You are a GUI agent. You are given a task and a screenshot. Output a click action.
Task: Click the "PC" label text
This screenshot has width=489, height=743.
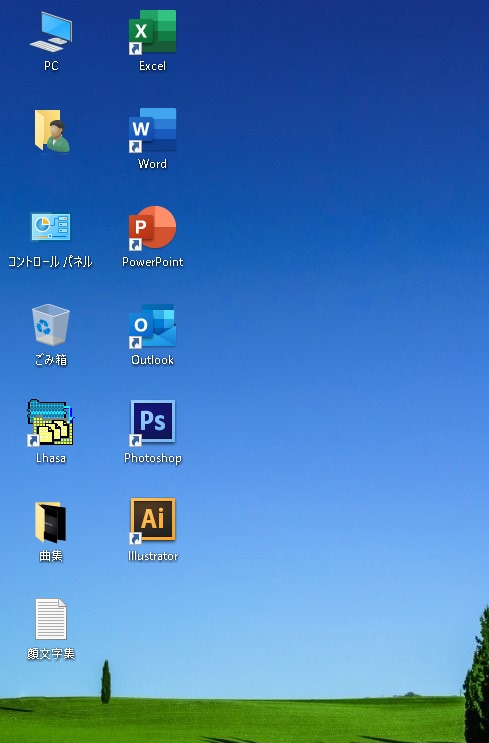pyautogui.click(x=51, y=66)
